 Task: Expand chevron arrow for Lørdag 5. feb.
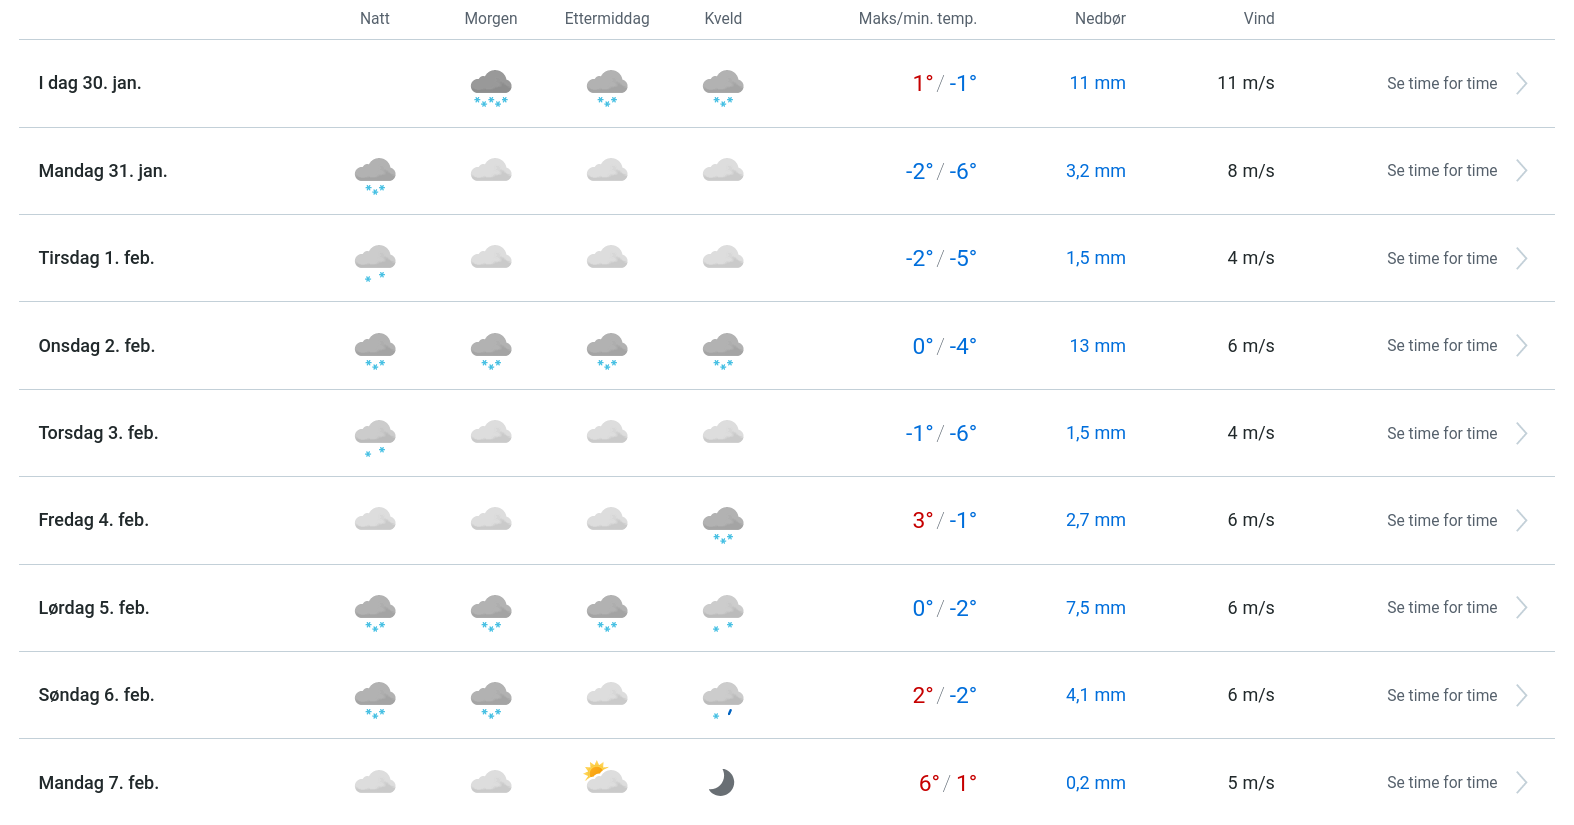click(1521, 608)
